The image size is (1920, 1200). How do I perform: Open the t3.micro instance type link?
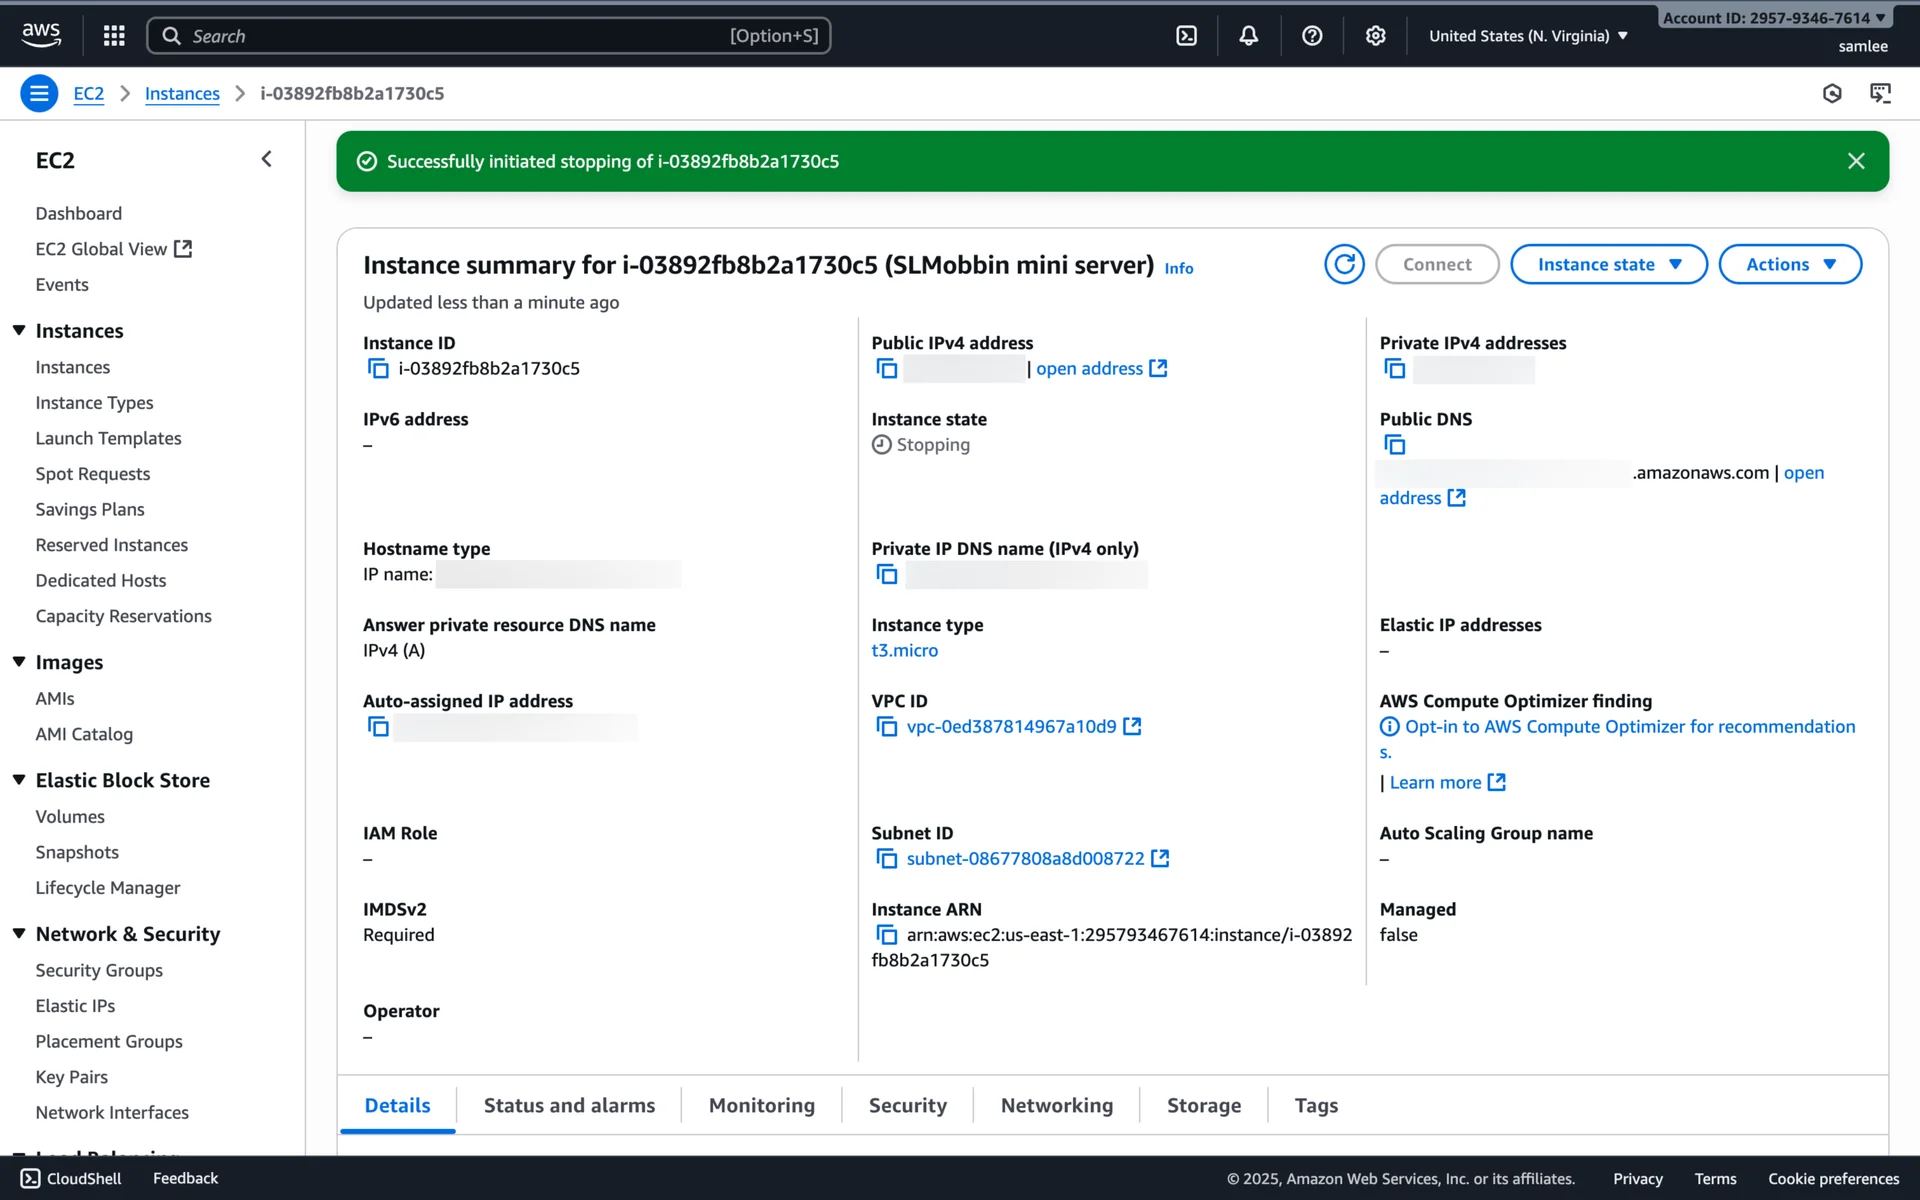point(904,651)
